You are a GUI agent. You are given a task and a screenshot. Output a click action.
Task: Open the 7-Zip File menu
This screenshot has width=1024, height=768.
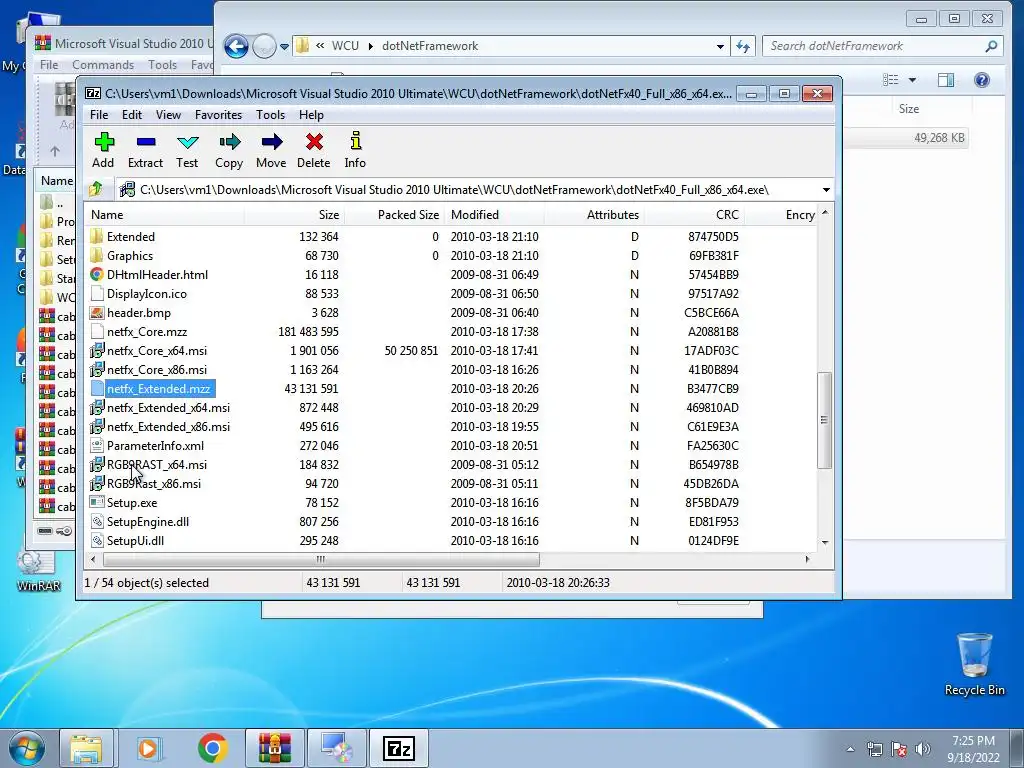[x=99, y=115]
